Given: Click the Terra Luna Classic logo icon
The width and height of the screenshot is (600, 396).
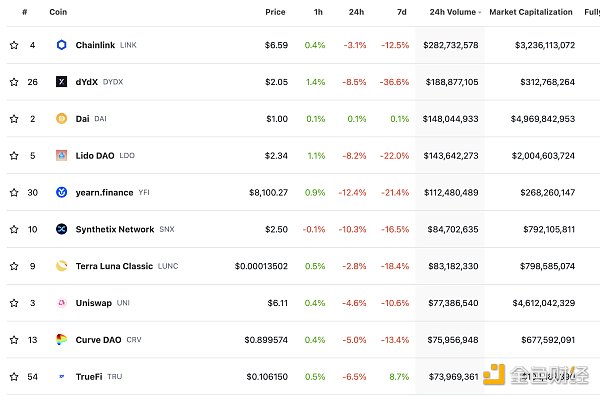Looking at the screenshot, I should pyautogui.click(x=61, y=266).
